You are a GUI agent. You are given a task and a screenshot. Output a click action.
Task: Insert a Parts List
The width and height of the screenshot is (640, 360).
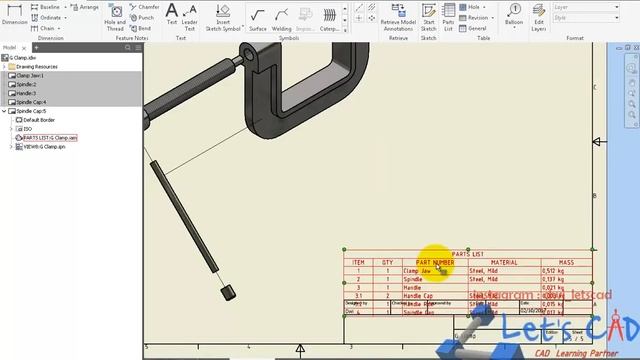tap(448, 18)
